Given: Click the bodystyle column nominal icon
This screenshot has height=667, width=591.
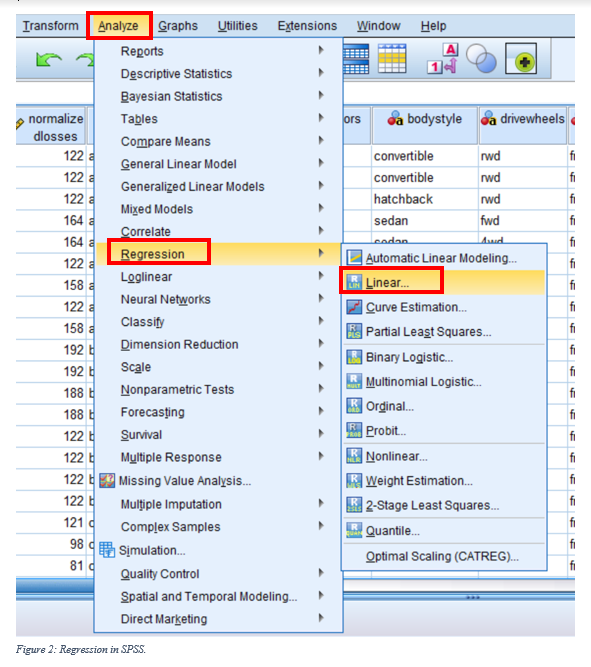Looking at the screenshot, I should (x=395, y=119).
